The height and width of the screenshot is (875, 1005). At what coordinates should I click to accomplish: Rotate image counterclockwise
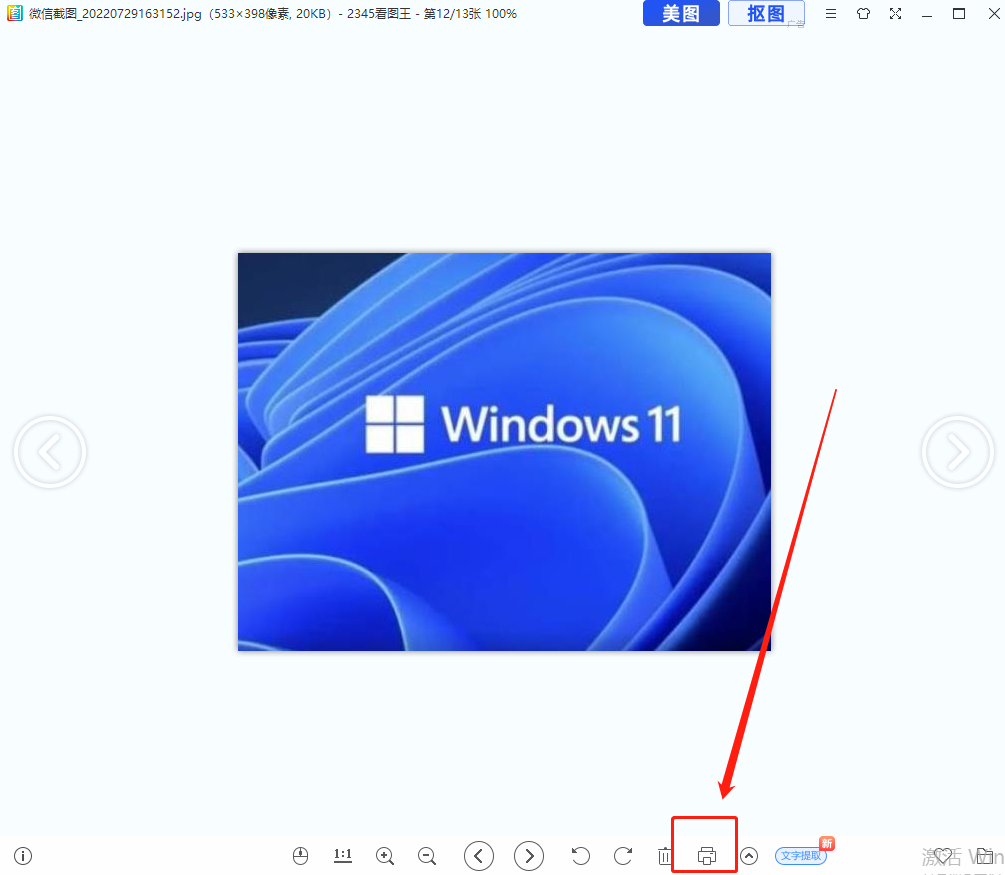pyautogui.click(x=580, y=856)
